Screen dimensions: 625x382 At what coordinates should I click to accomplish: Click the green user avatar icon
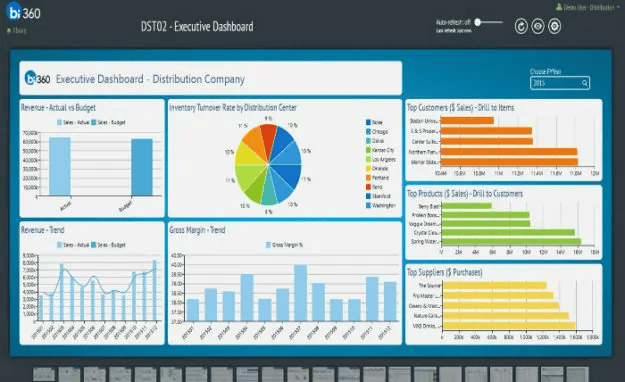tap(559, 7)
